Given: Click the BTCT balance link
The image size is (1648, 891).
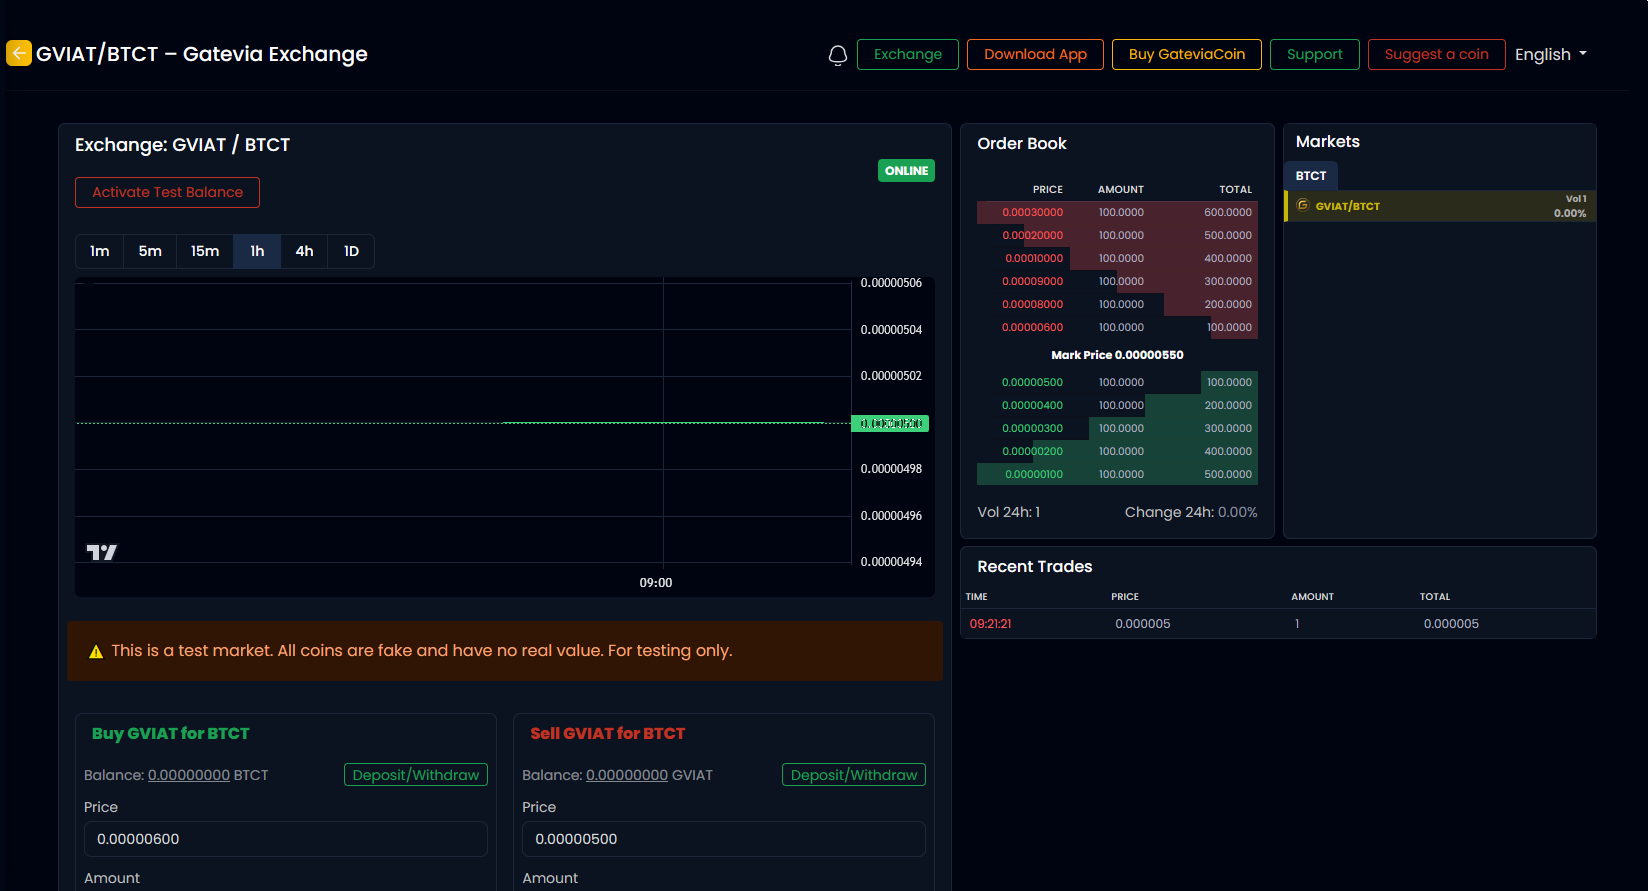Looking at the screenshot, I should [x=189, y=775].
